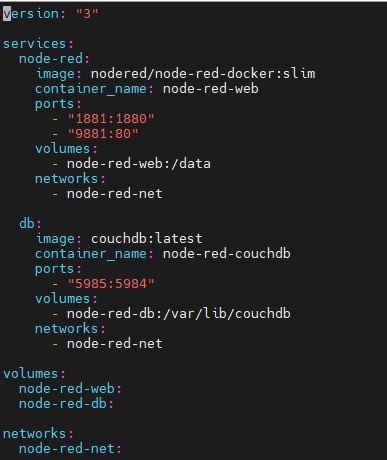Click the node-red-db:/var/lib/couchdb volume entry
Screen dimensions: 387x460
point(179,314)
